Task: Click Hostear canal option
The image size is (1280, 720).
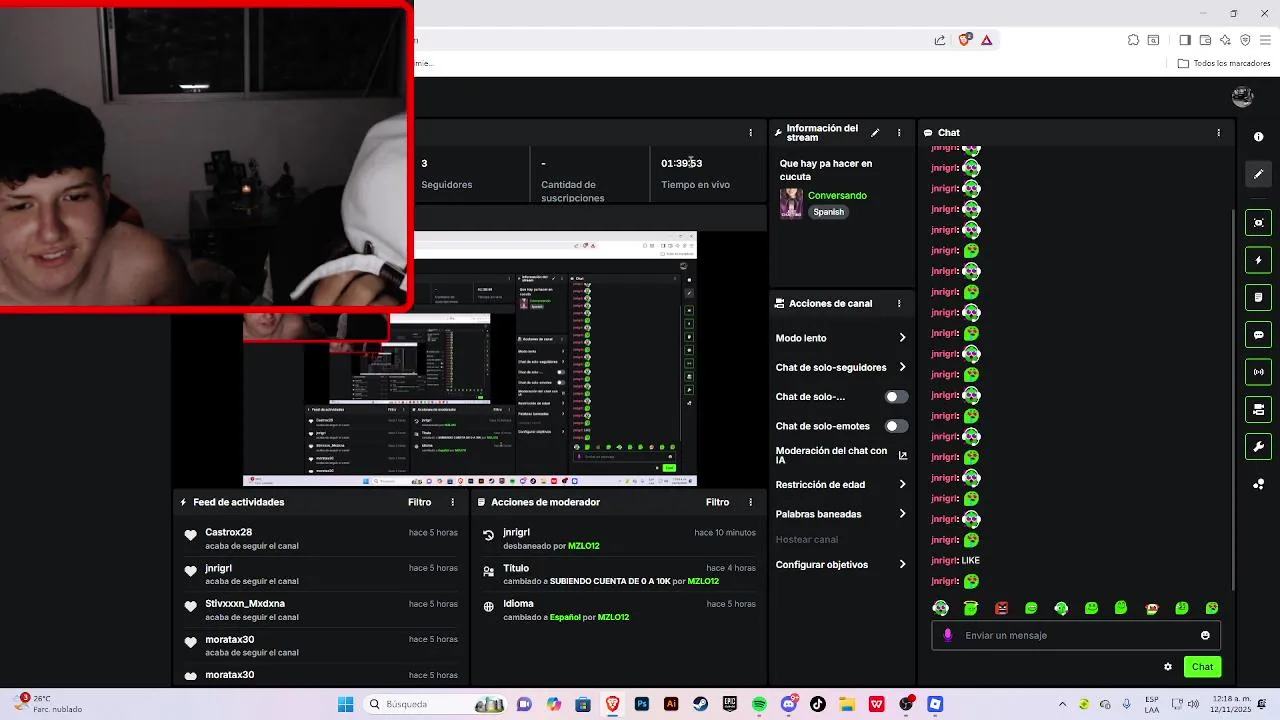Action: pos(807,539)
